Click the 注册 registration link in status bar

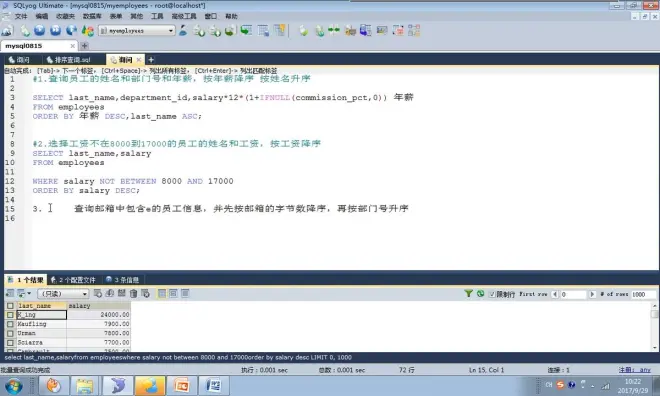pyautogui.click(x=635, y=370)
